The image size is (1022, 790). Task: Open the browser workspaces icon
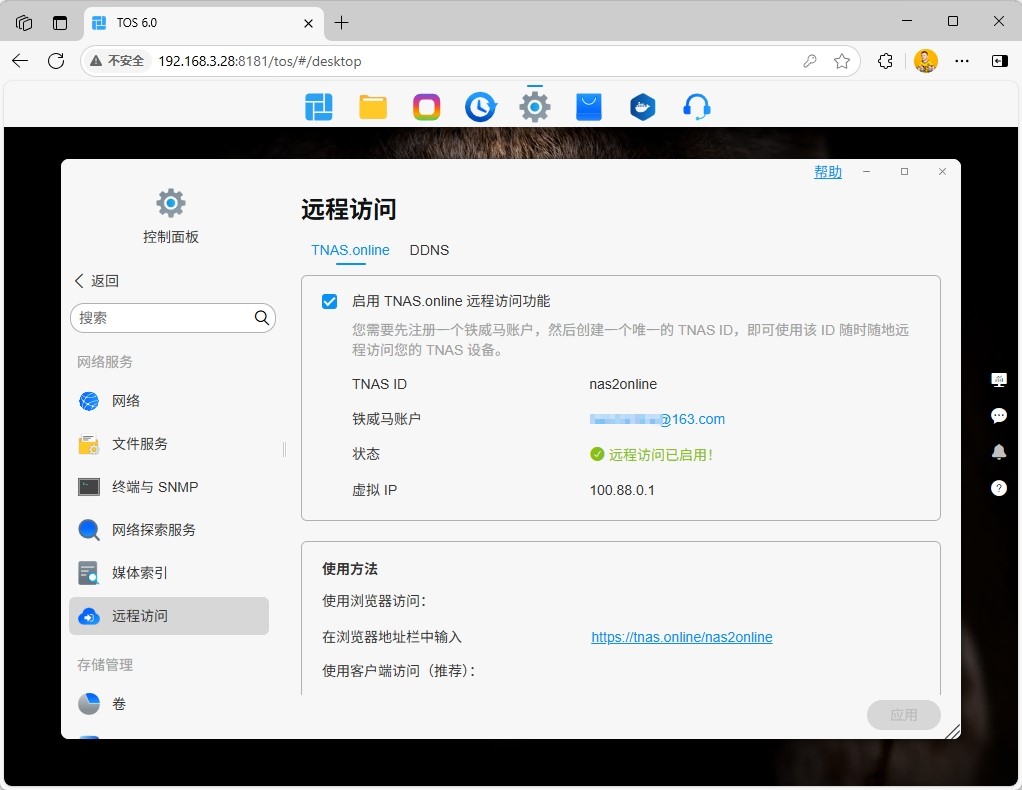[x=24, y=23]
